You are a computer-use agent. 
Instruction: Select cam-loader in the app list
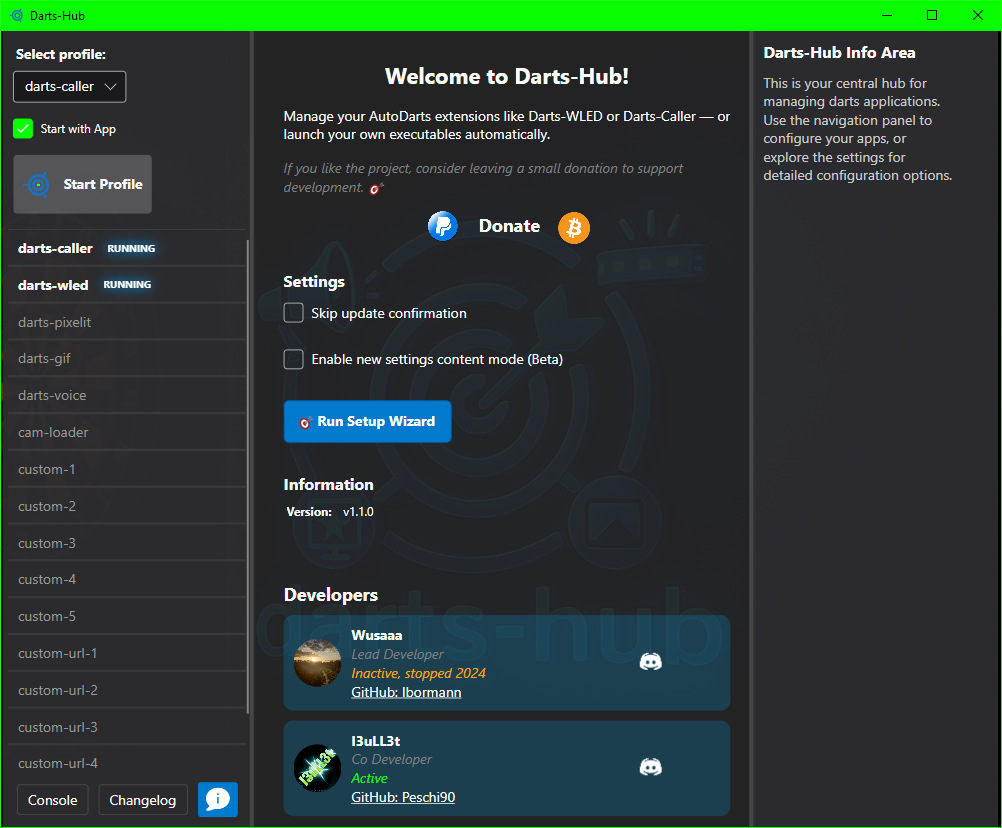point(127,433)
